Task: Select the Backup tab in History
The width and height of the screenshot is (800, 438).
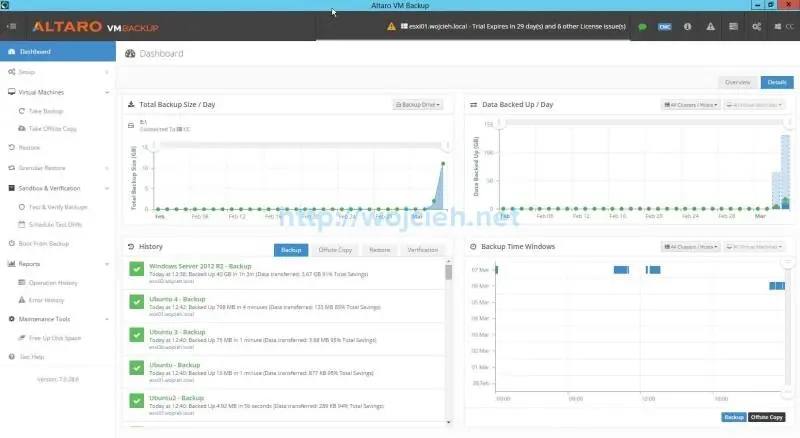Action: [x=291, y=250]
